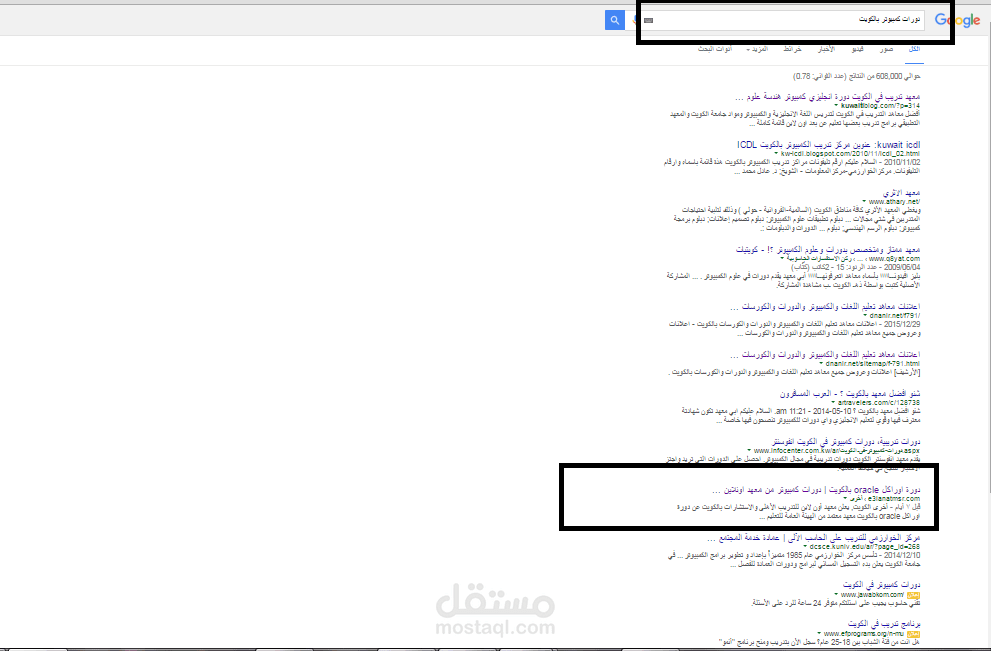
Task: Expand arrow beside www.efprograms.org ad URL
Action: [820, 633]
